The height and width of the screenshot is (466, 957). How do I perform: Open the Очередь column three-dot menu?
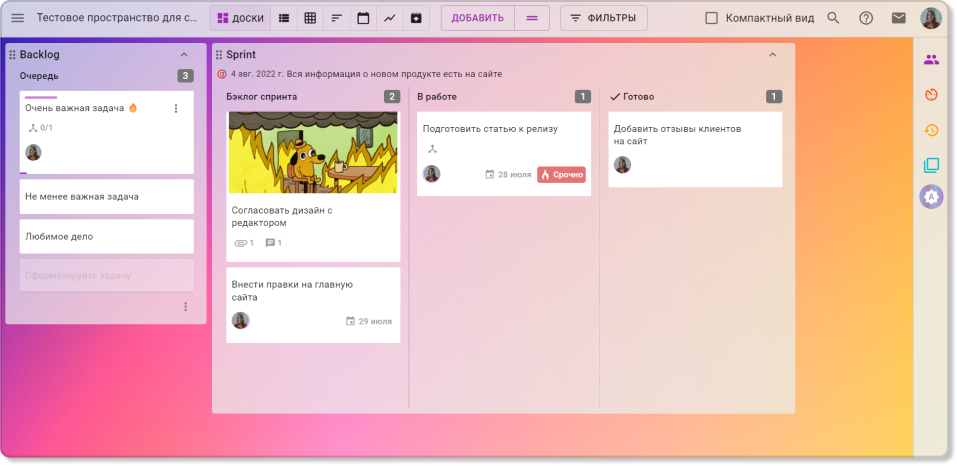(x=186, y=307)
